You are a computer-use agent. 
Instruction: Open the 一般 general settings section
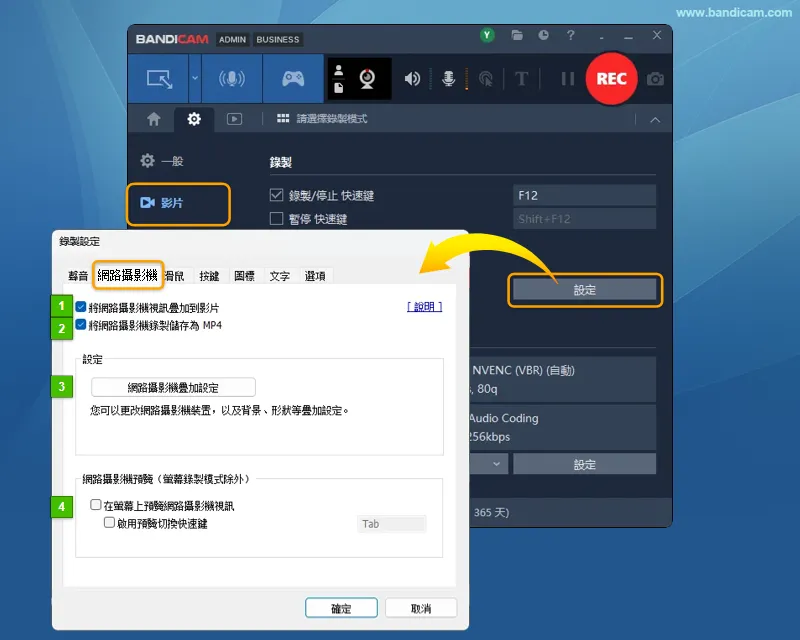pos(162,161)
